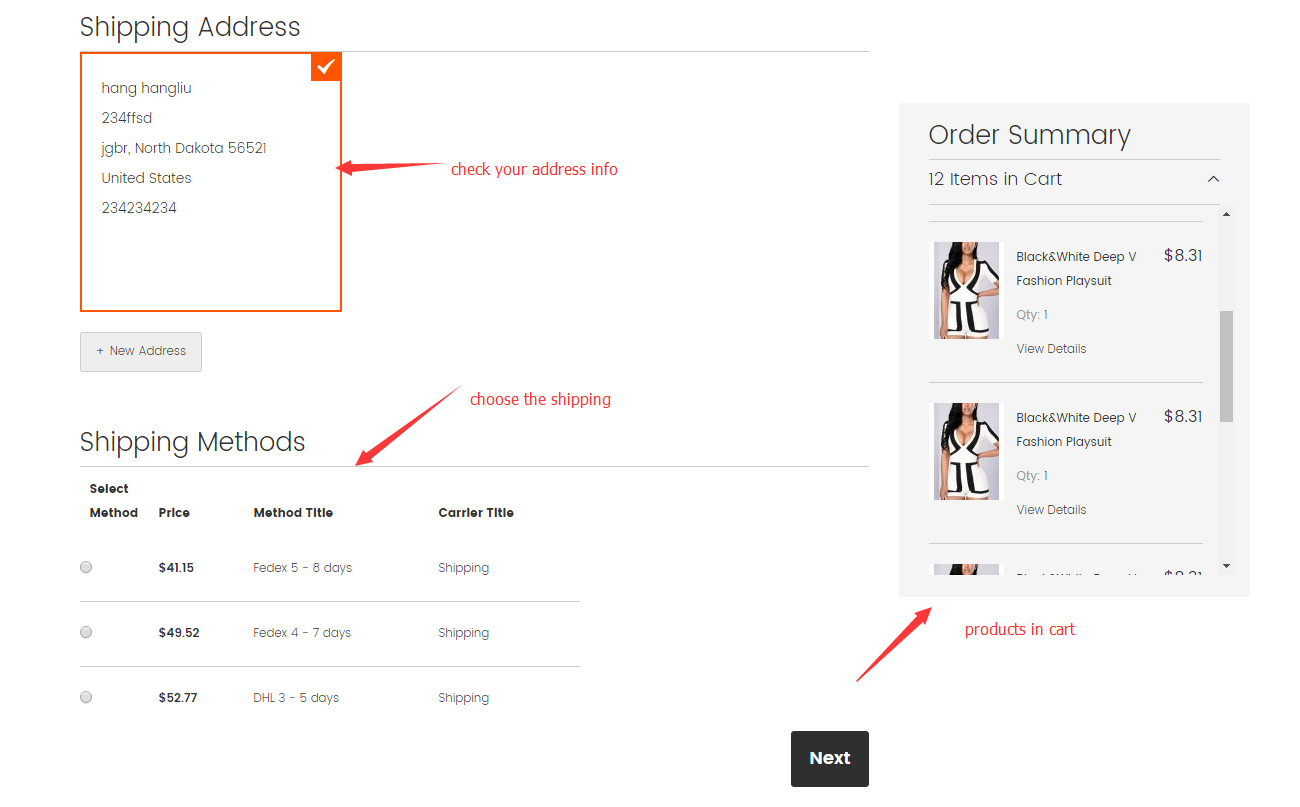Image resolution: width=1300 pixels, height=807 pixels.
Task: Click the 'Carrier Title' column header
Action: 476,512
